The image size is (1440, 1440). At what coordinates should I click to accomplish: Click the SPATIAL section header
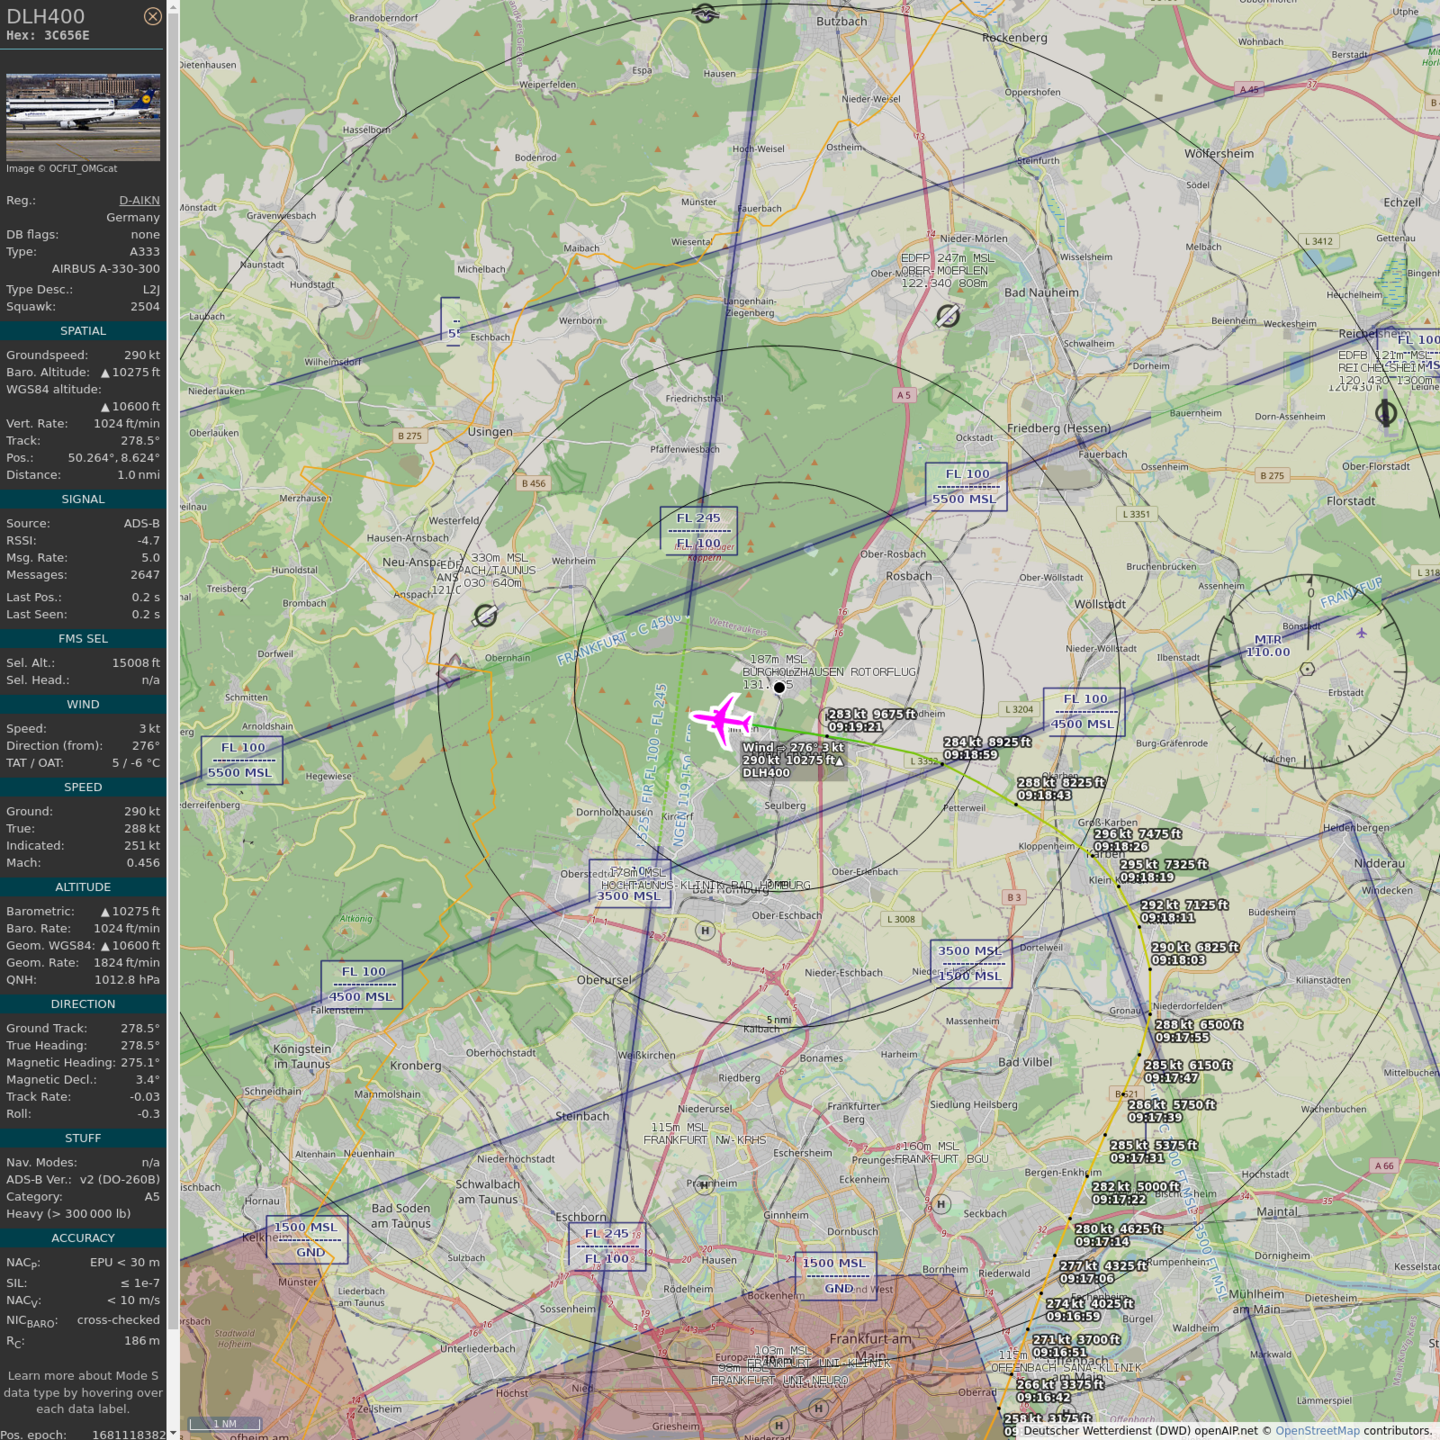tap(83, 331)
